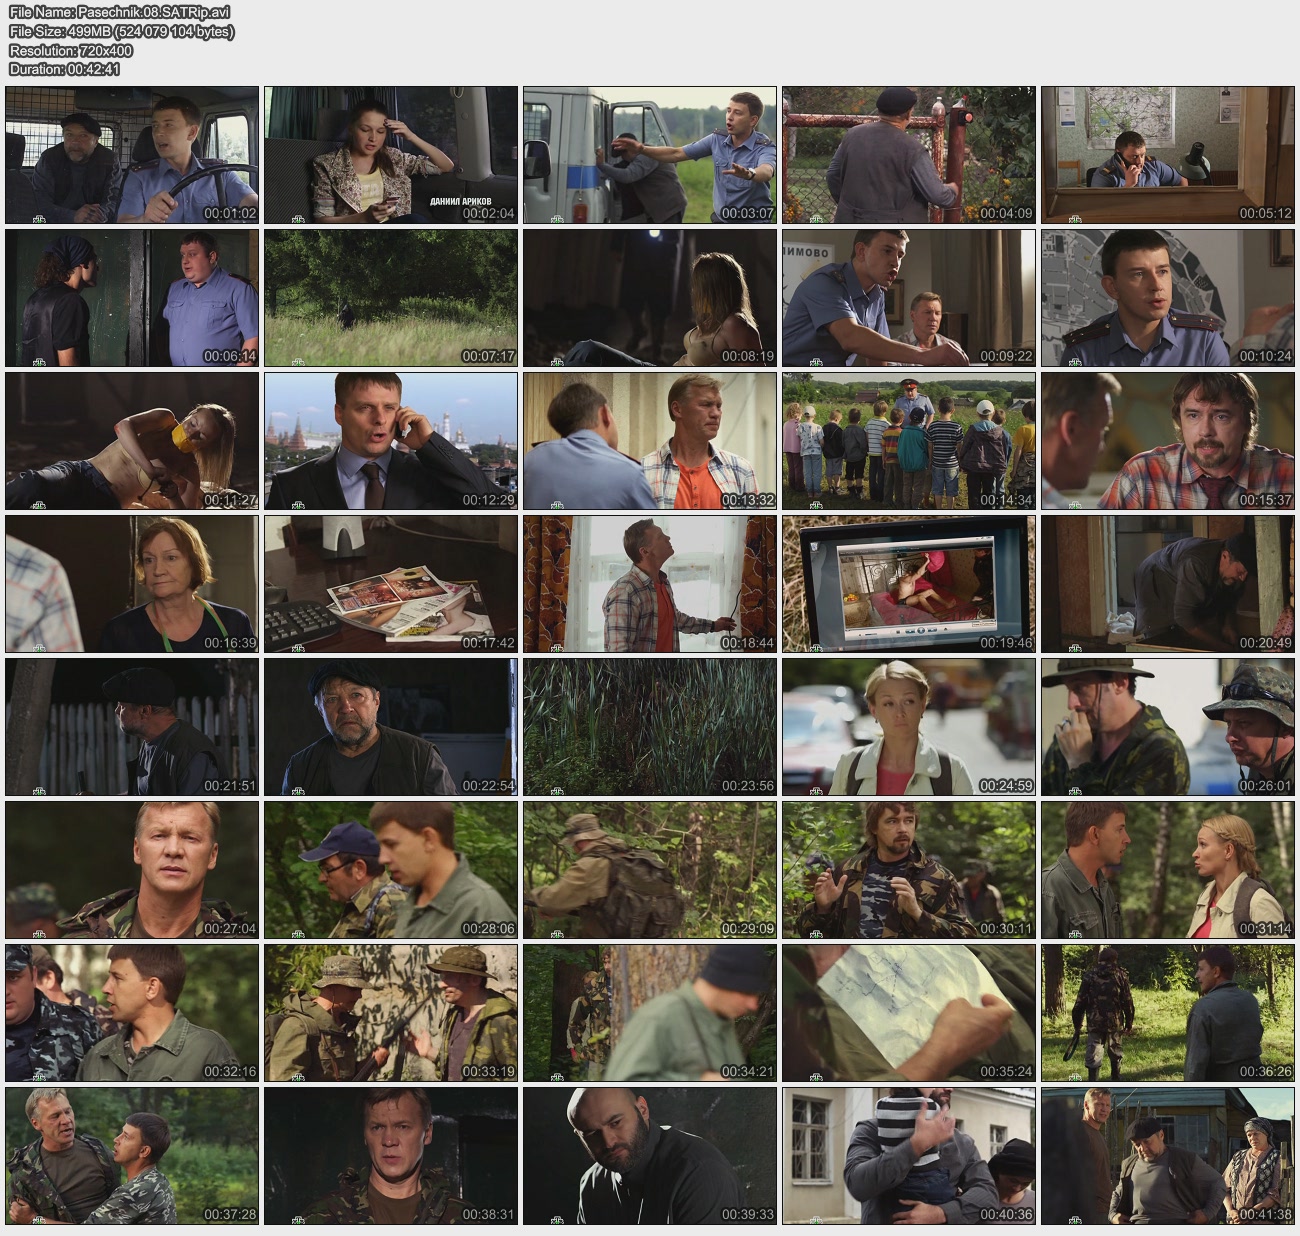This screenshot has width=1300, height=1236.
Task: Click the File Name text Pasechnik.08.SATRip.avi
Action: [x=120, y=12]
